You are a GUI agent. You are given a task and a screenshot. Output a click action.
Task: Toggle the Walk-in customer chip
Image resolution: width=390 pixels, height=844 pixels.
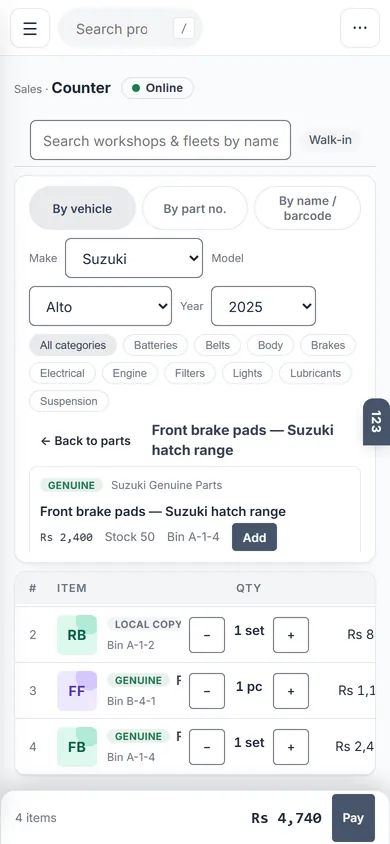click(330, 140)
